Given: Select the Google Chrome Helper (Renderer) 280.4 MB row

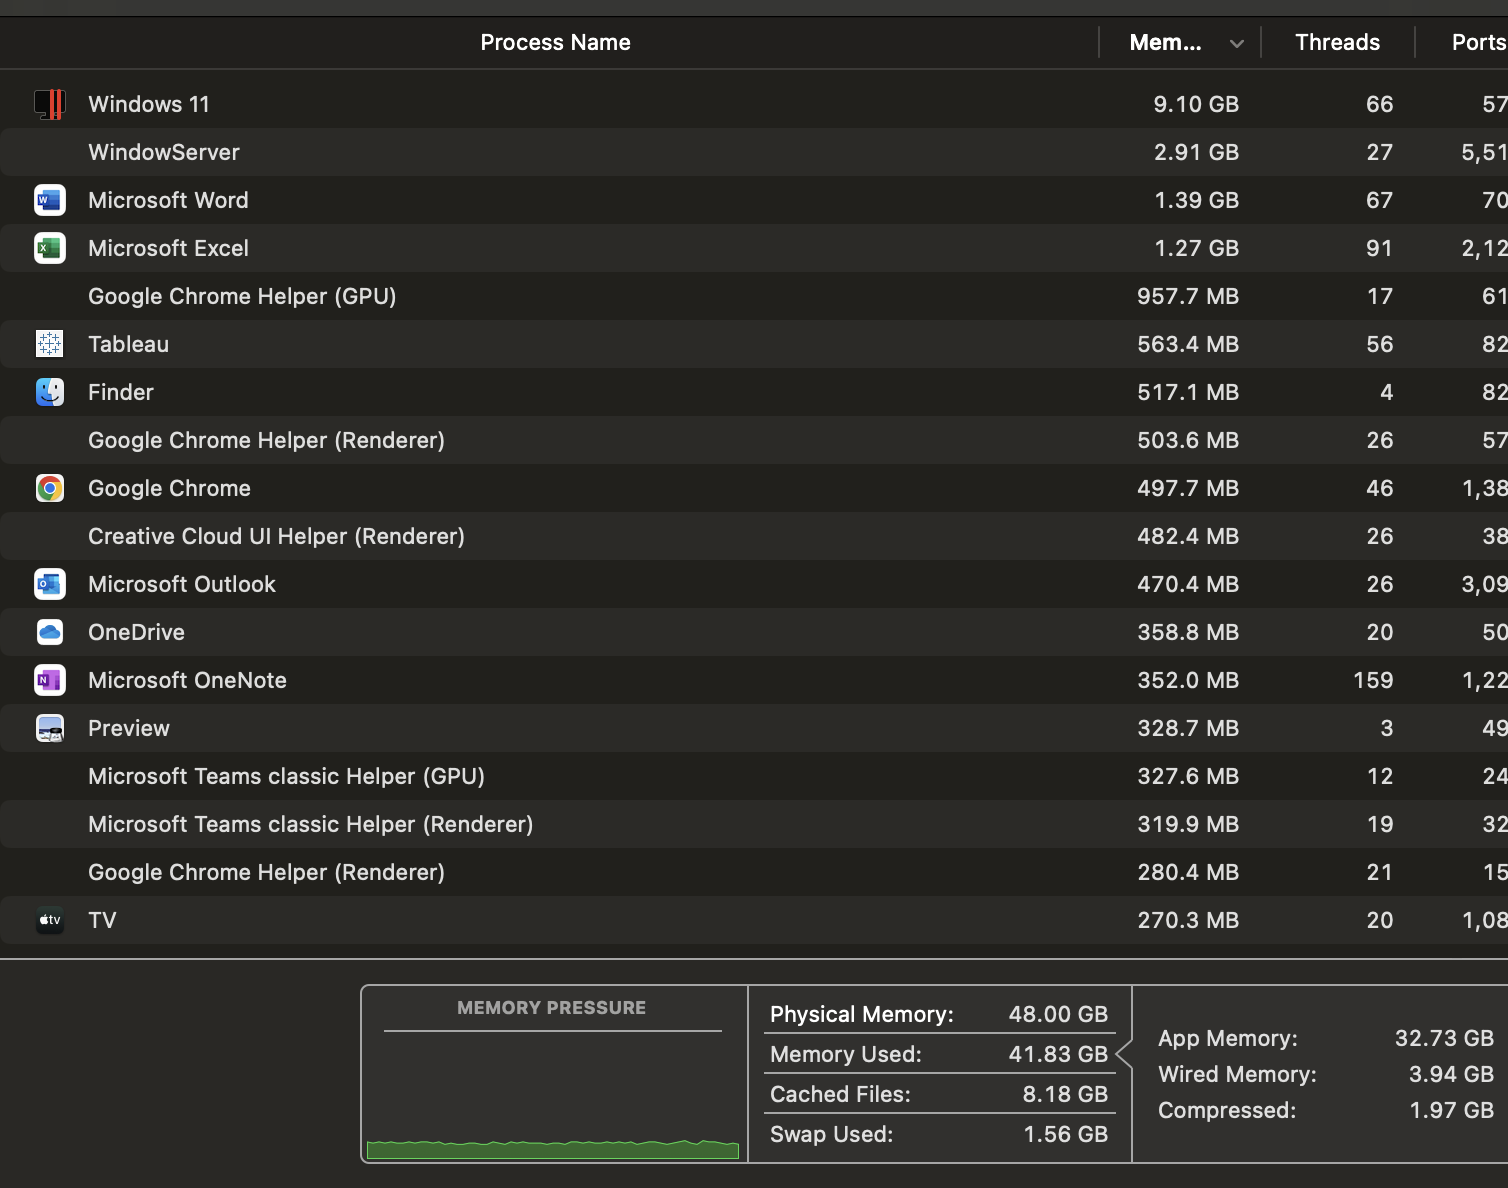Looking at the screenshot, I should (x=754, y=872).
